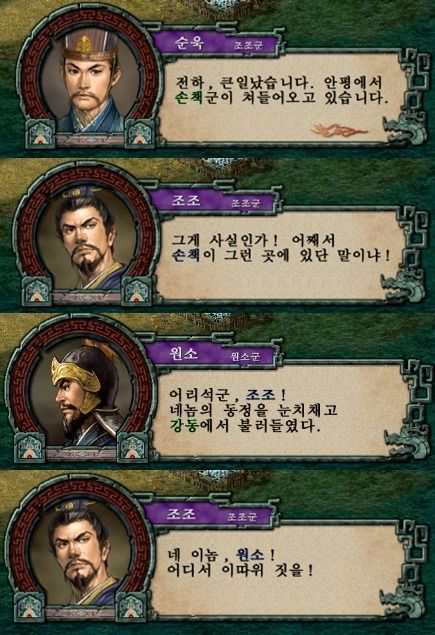Click the right corner emblem under 순욱's portrait
This screenshot has width=435, height=635.
point(140,133)
